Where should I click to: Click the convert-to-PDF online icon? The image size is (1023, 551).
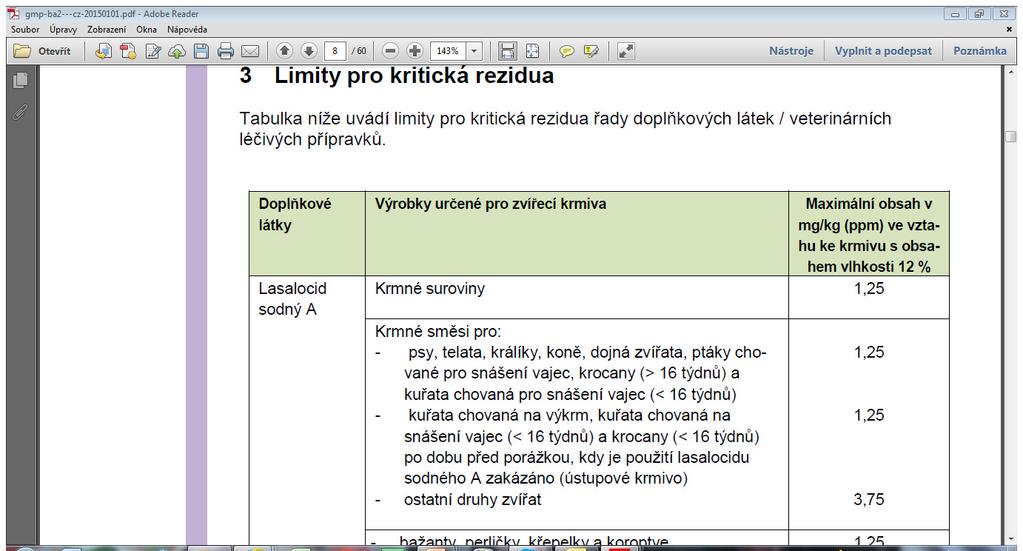point(103,51)
